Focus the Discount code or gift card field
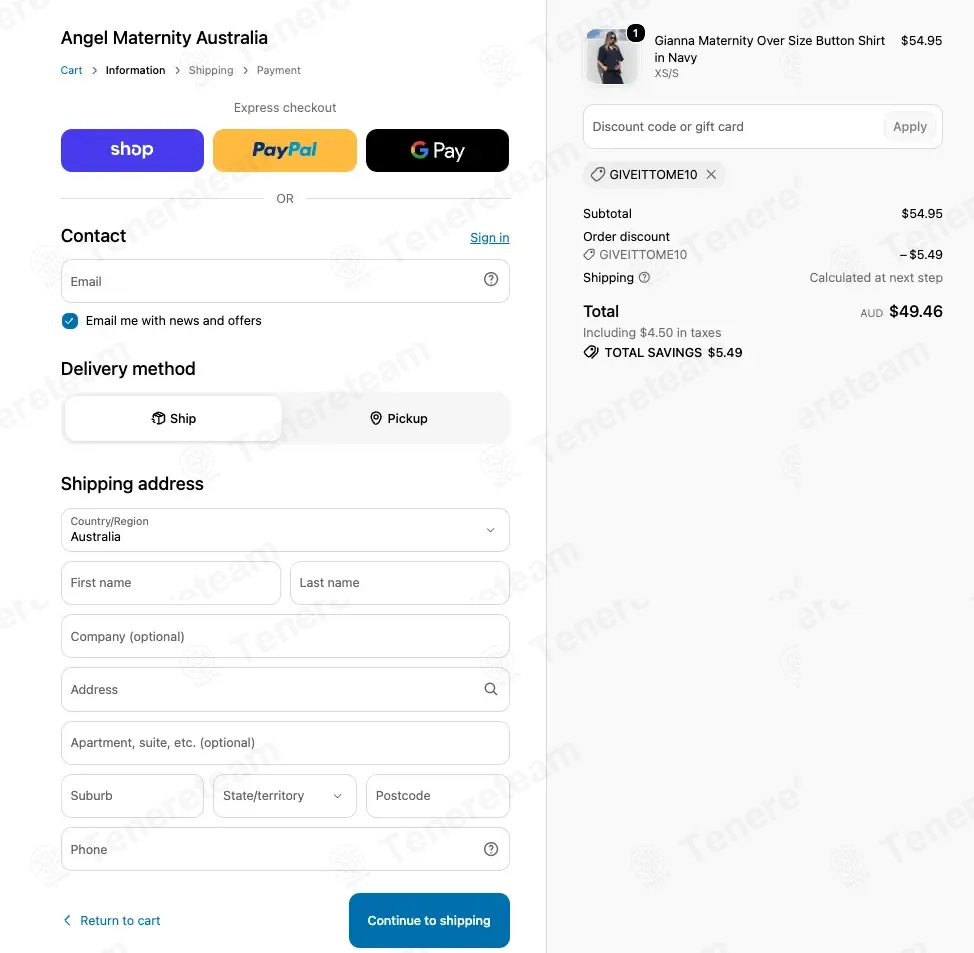This screenshot has width=974, height=953. pyautogui.click(x=733, y=127)
